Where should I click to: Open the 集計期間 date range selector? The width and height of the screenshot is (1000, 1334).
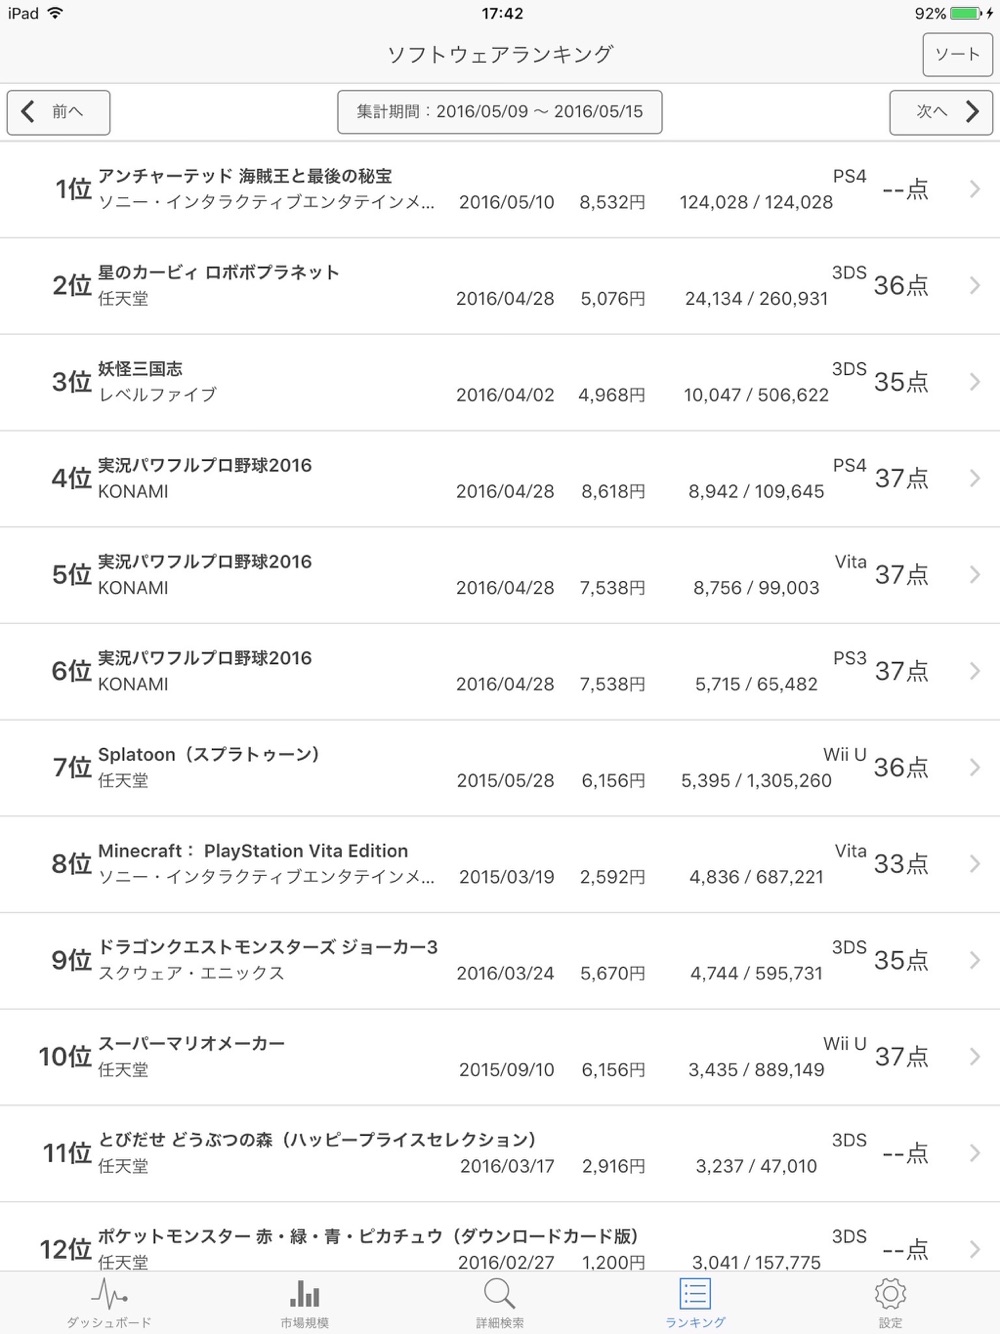500,112
